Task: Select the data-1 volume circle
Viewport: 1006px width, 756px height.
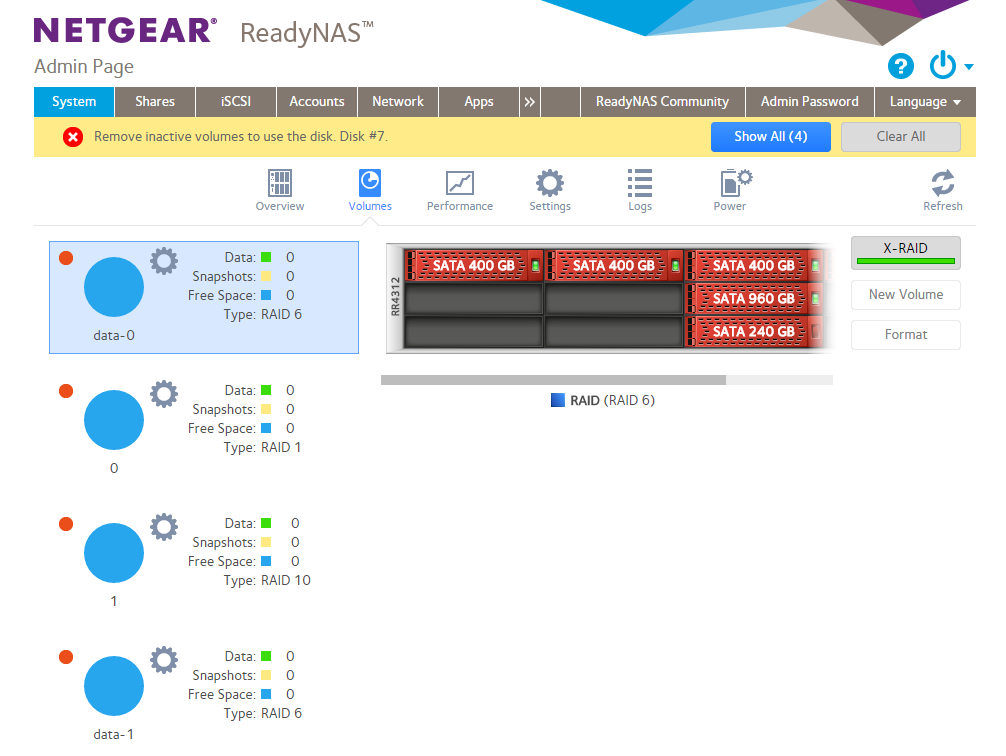Action: pos(114,685)
